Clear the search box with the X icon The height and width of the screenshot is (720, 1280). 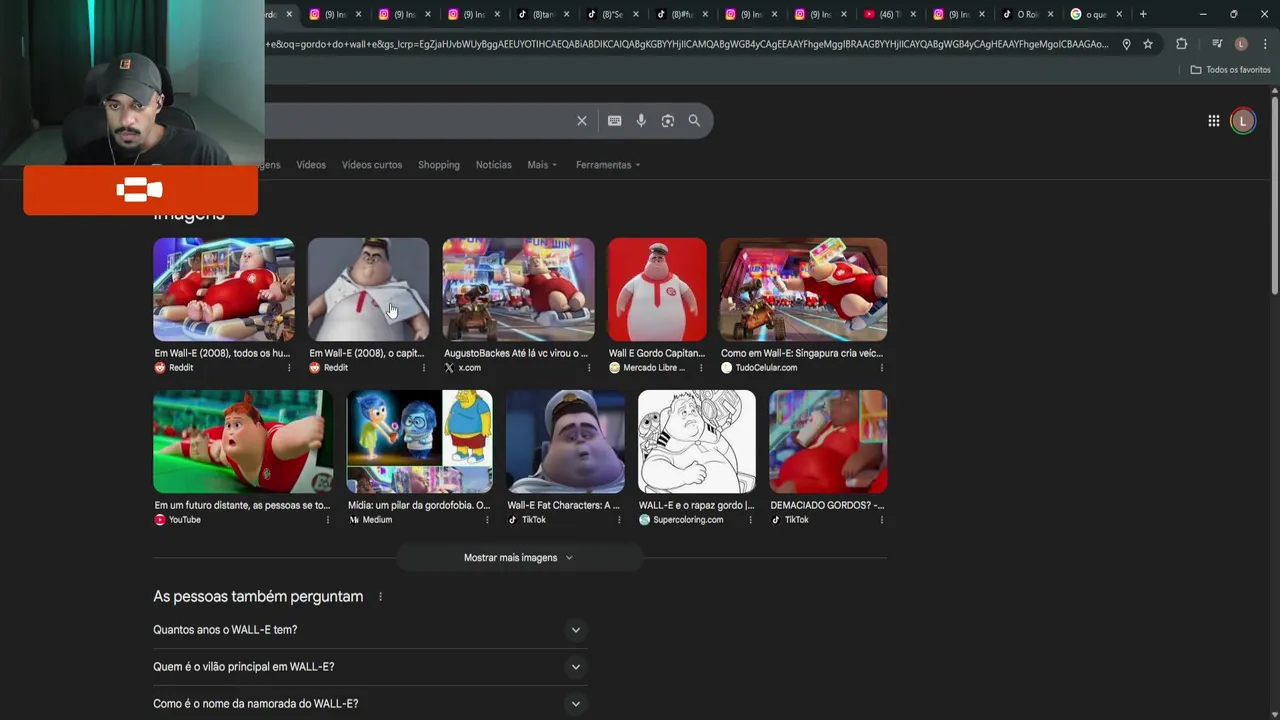[x=581, y=121]
